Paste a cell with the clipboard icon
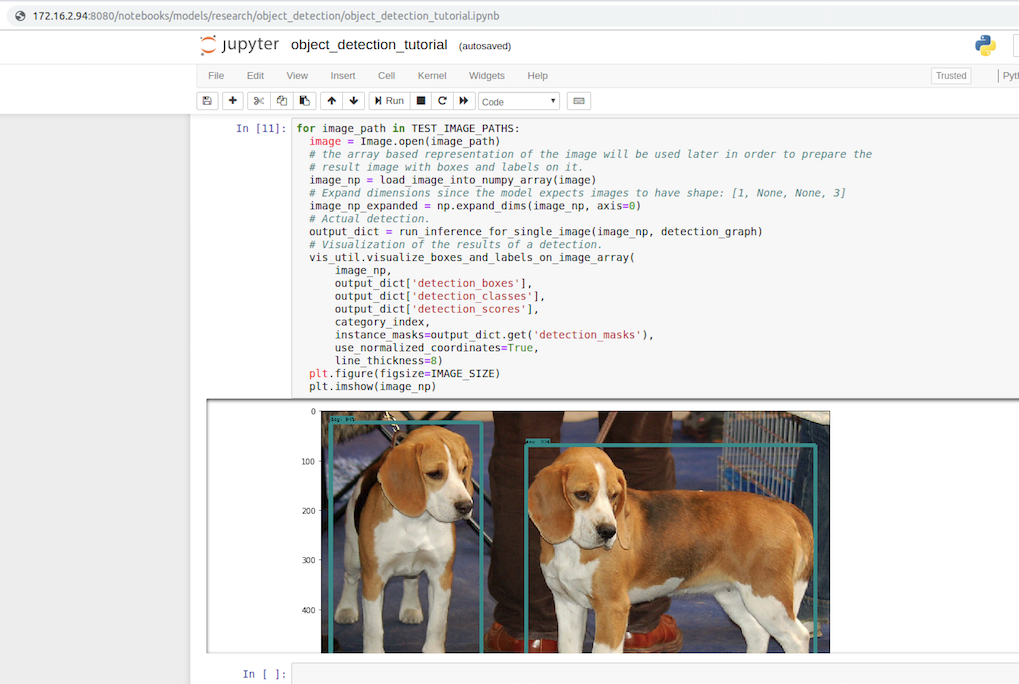This screenshot has width=1019, height=684. 305,100
